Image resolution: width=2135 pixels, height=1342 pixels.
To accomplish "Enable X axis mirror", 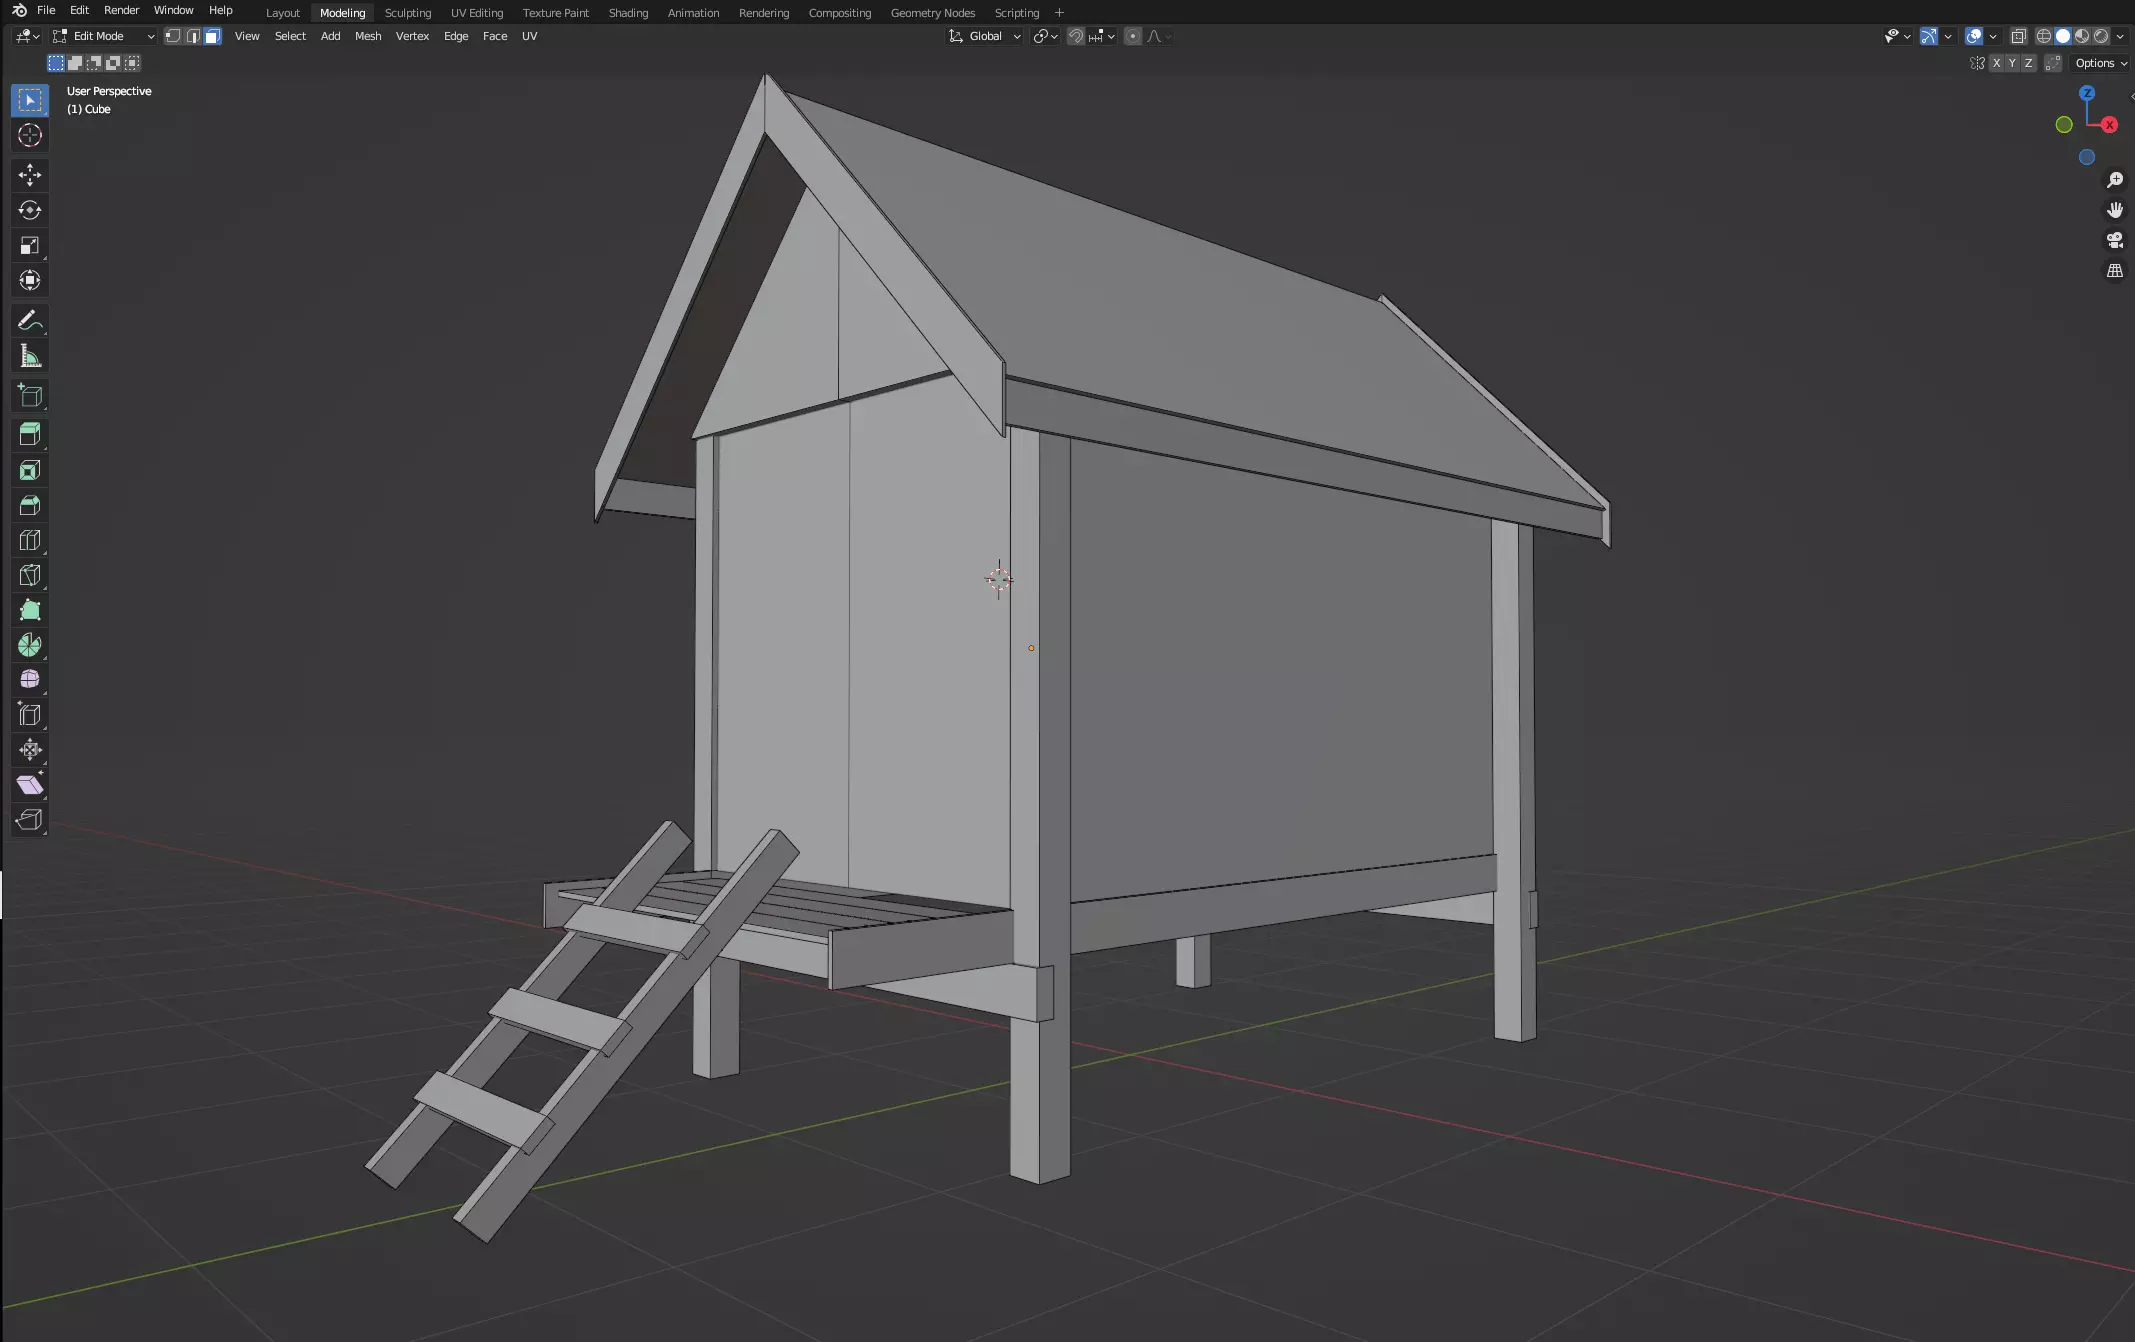I will tap(1996, 63).
